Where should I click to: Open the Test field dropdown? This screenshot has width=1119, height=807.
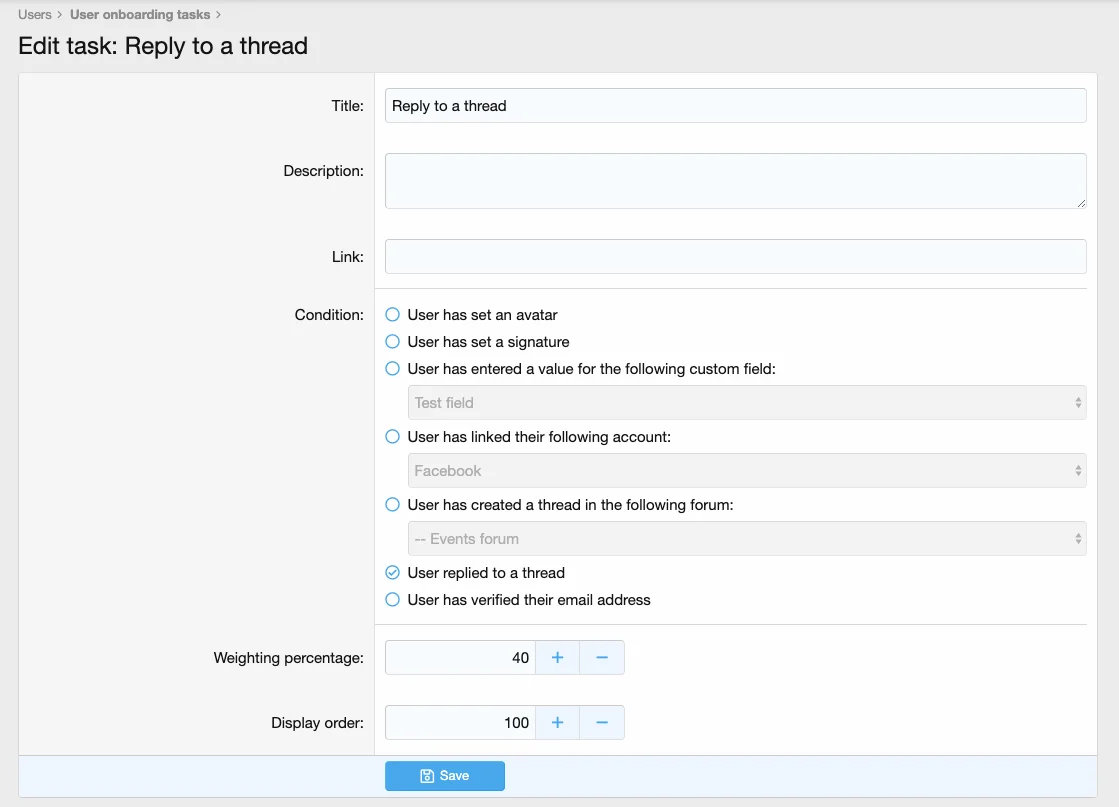point(746,403)
